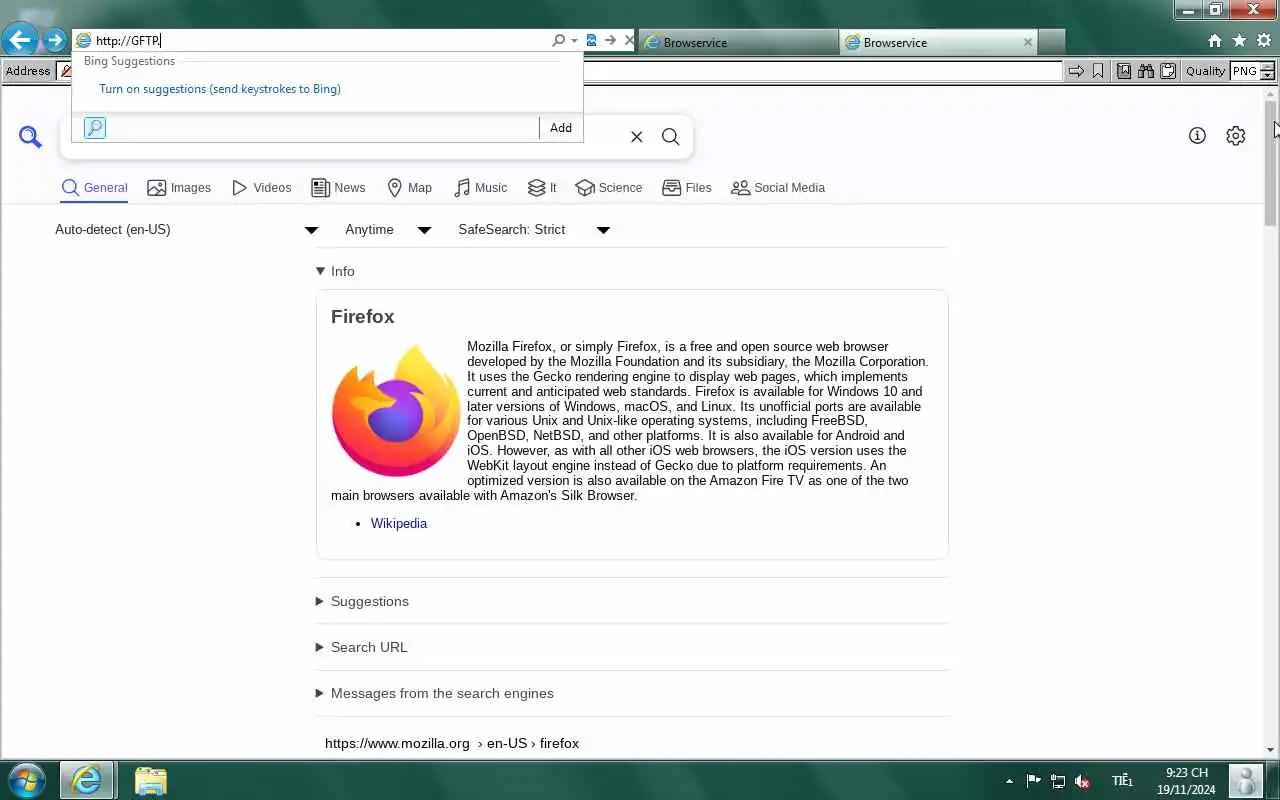Screen dimensions: 1280x800
Task: Open Action Center flag icon
Action: 1033,781
